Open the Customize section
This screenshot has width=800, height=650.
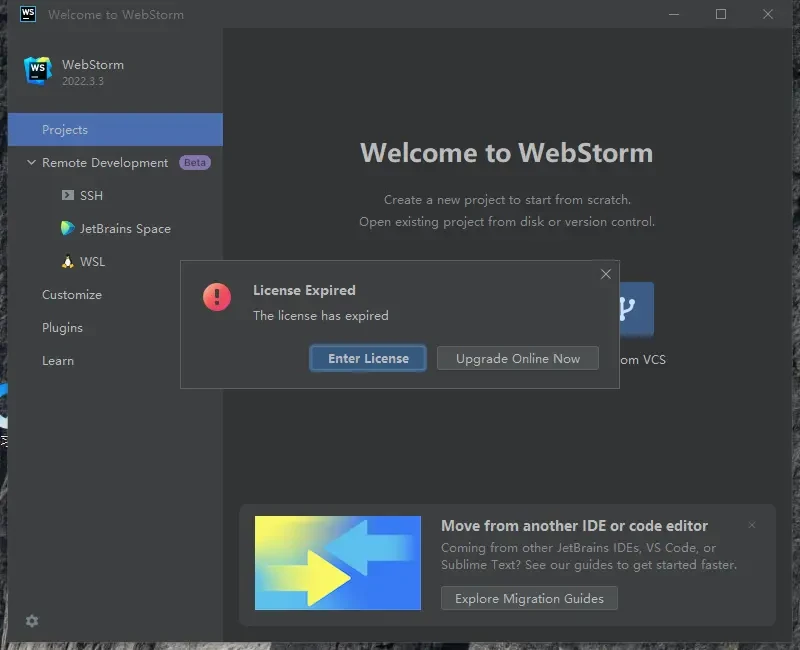(x=72, y=295)
